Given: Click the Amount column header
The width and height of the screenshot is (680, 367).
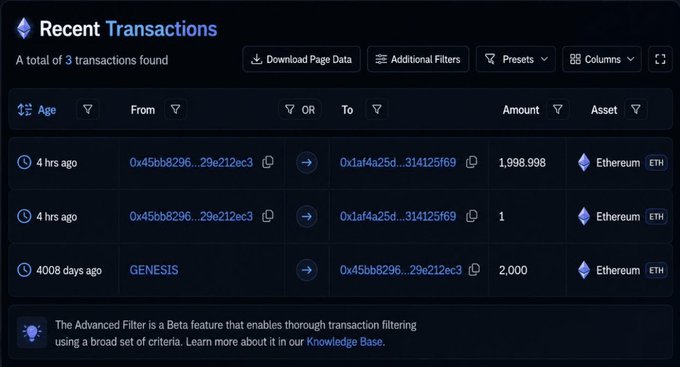Looking at the screenshot, I should pyautogui.click(x=521, y=110).
